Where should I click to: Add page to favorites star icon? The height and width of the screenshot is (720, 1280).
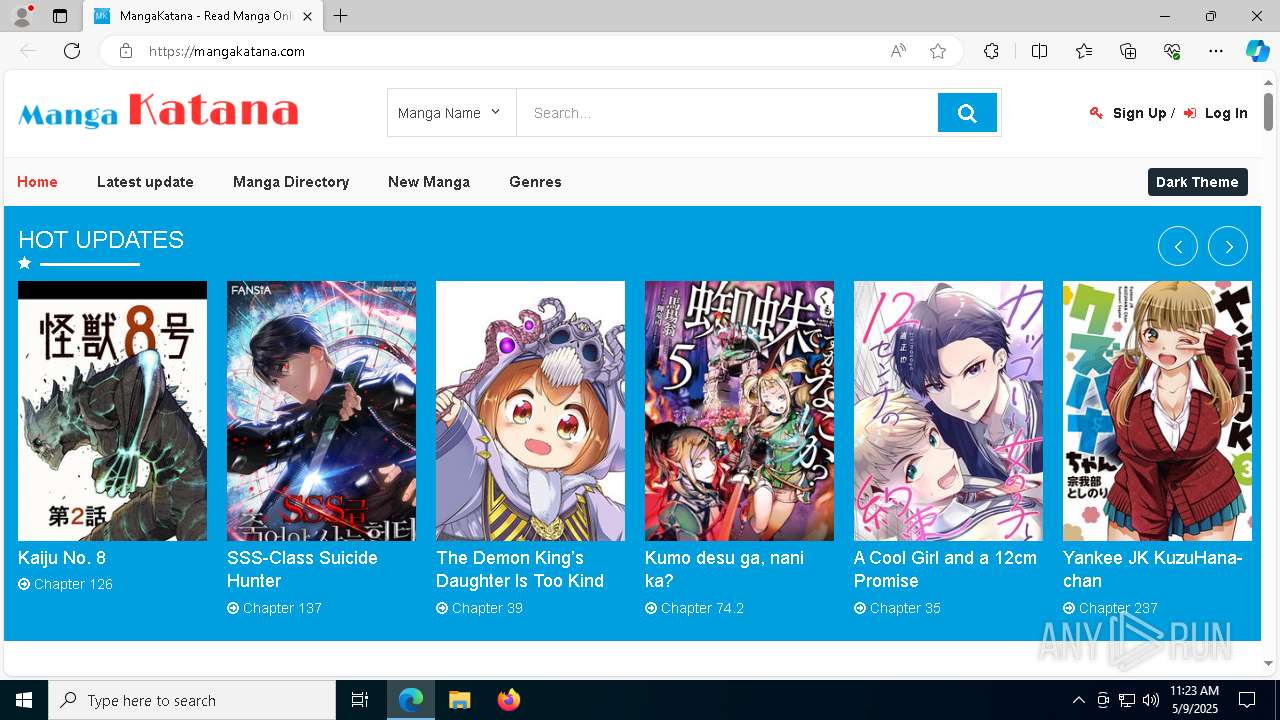click(x=938, y=51)
